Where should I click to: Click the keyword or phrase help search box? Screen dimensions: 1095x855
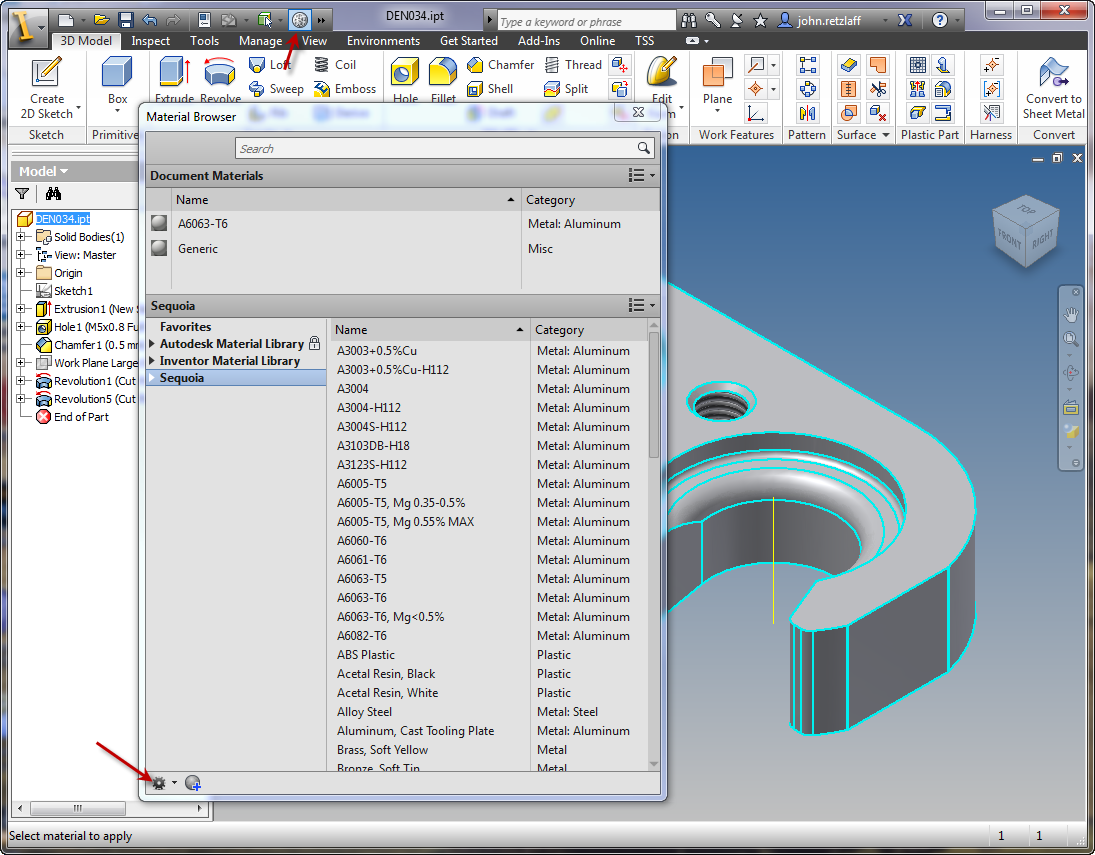pos(586,21)
